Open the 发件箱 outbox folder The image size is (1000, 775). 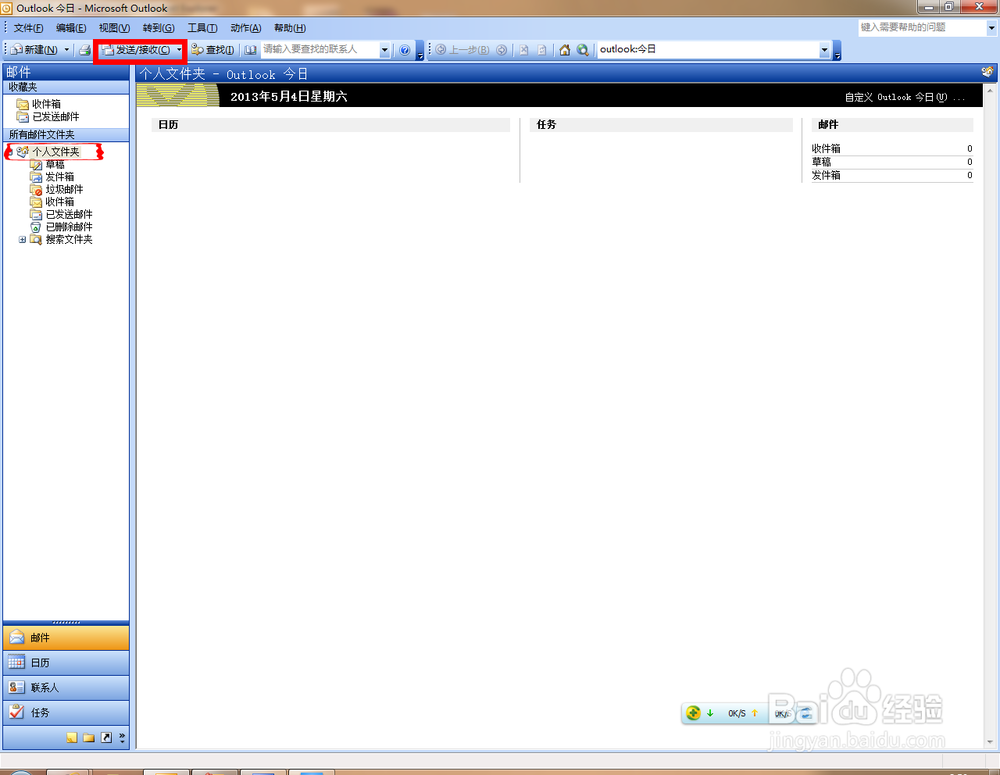pos(59,177)
